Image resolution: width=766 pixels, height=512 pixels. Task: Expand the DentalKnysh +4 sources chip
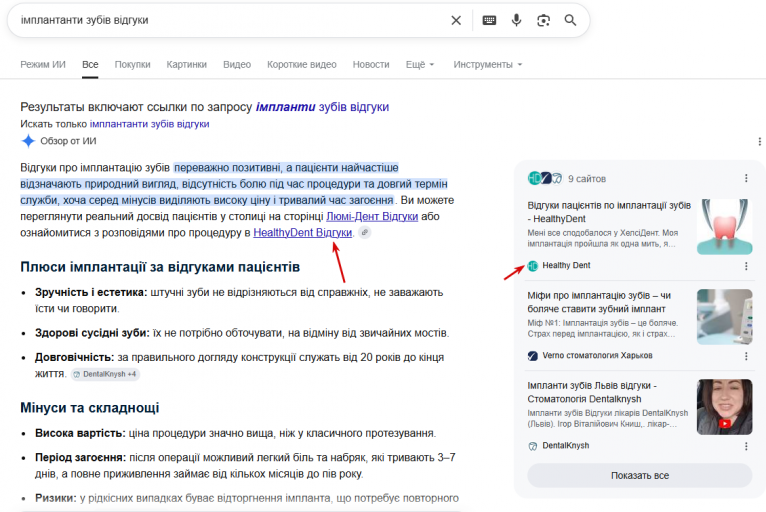(105, 374)
